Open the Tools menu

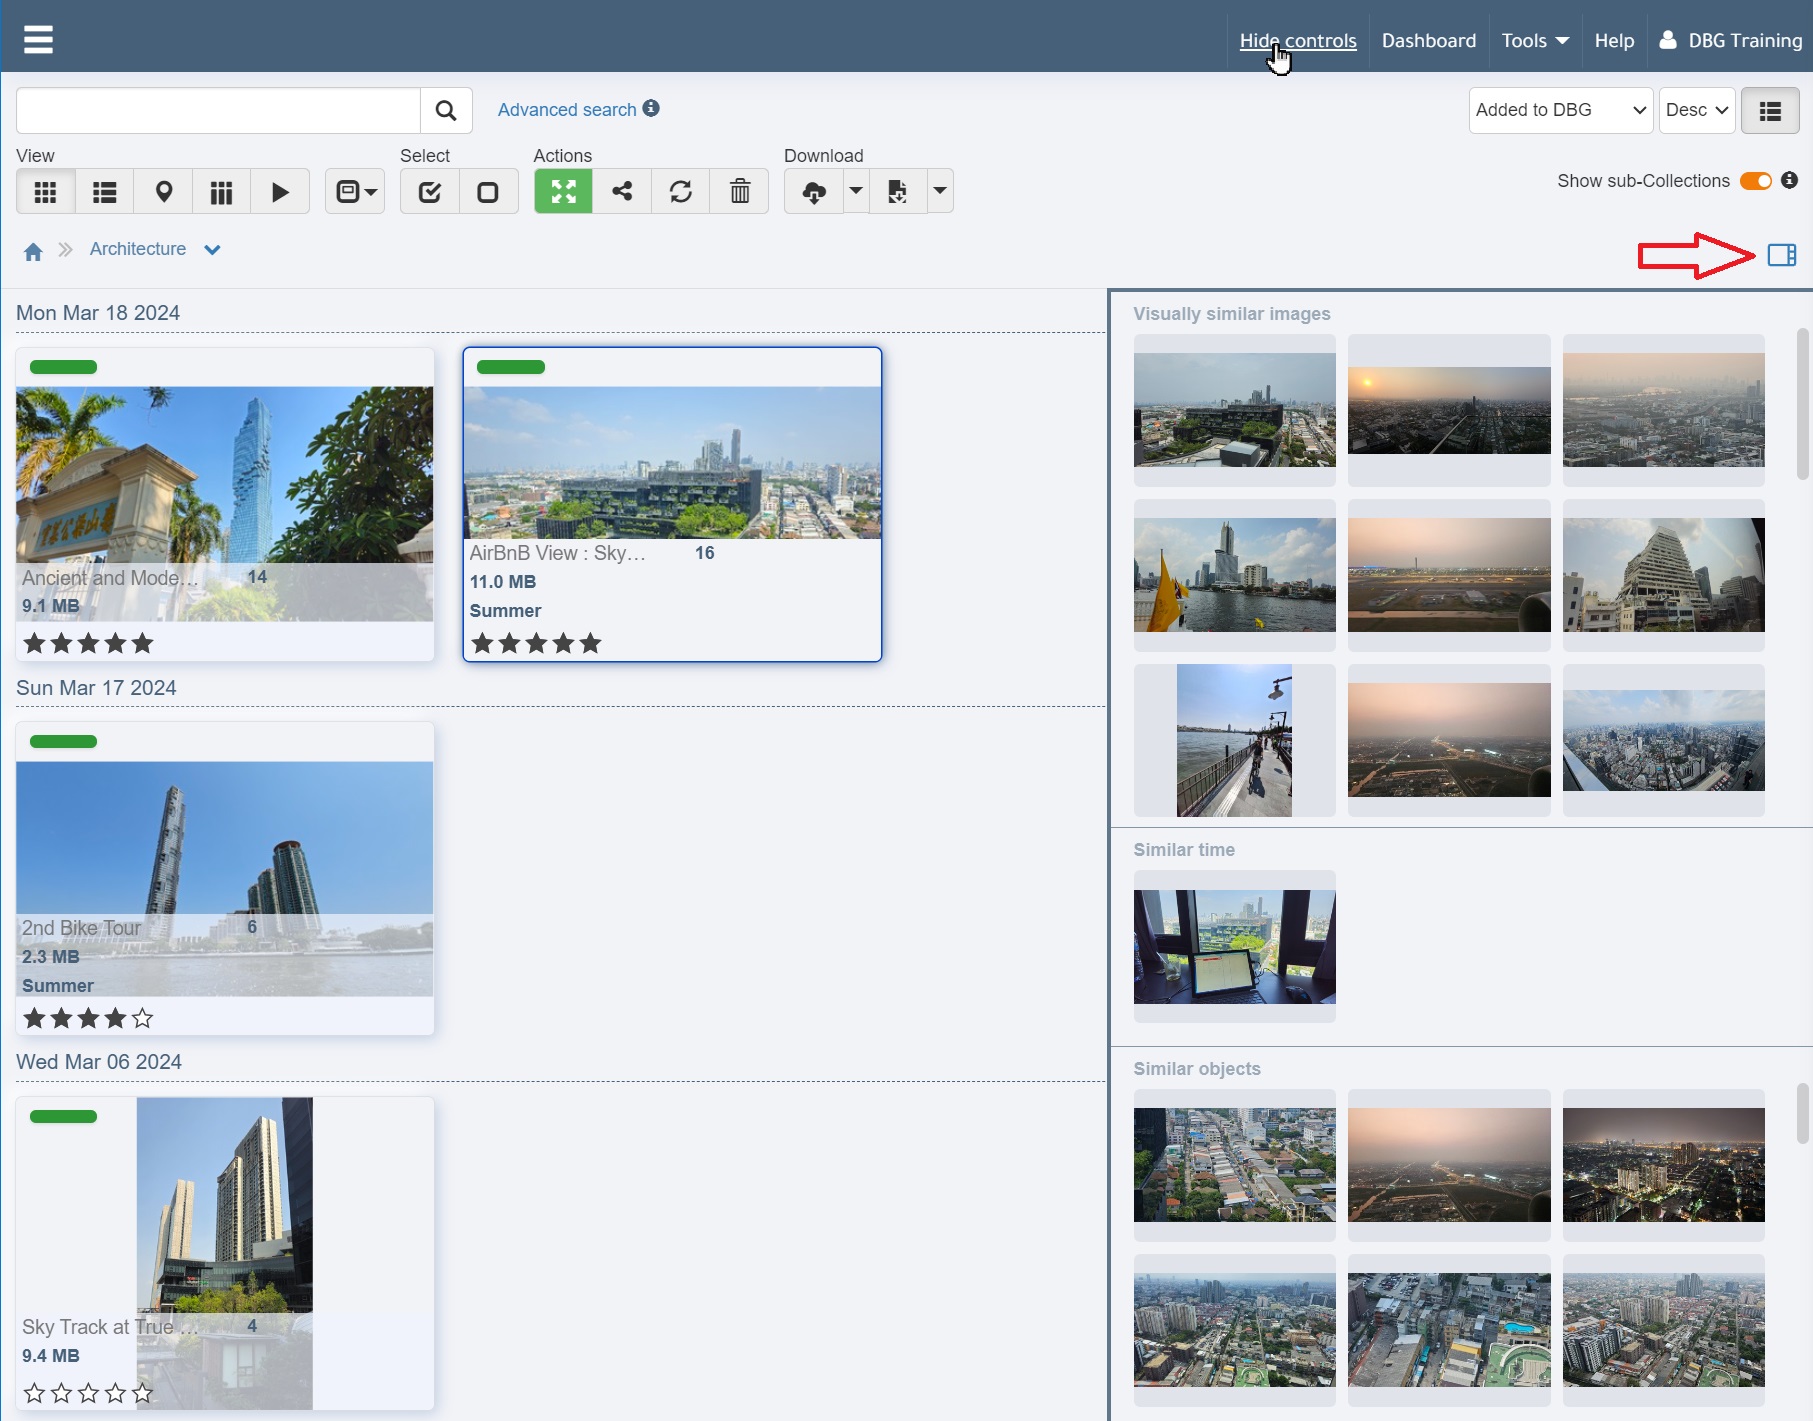1534,41
